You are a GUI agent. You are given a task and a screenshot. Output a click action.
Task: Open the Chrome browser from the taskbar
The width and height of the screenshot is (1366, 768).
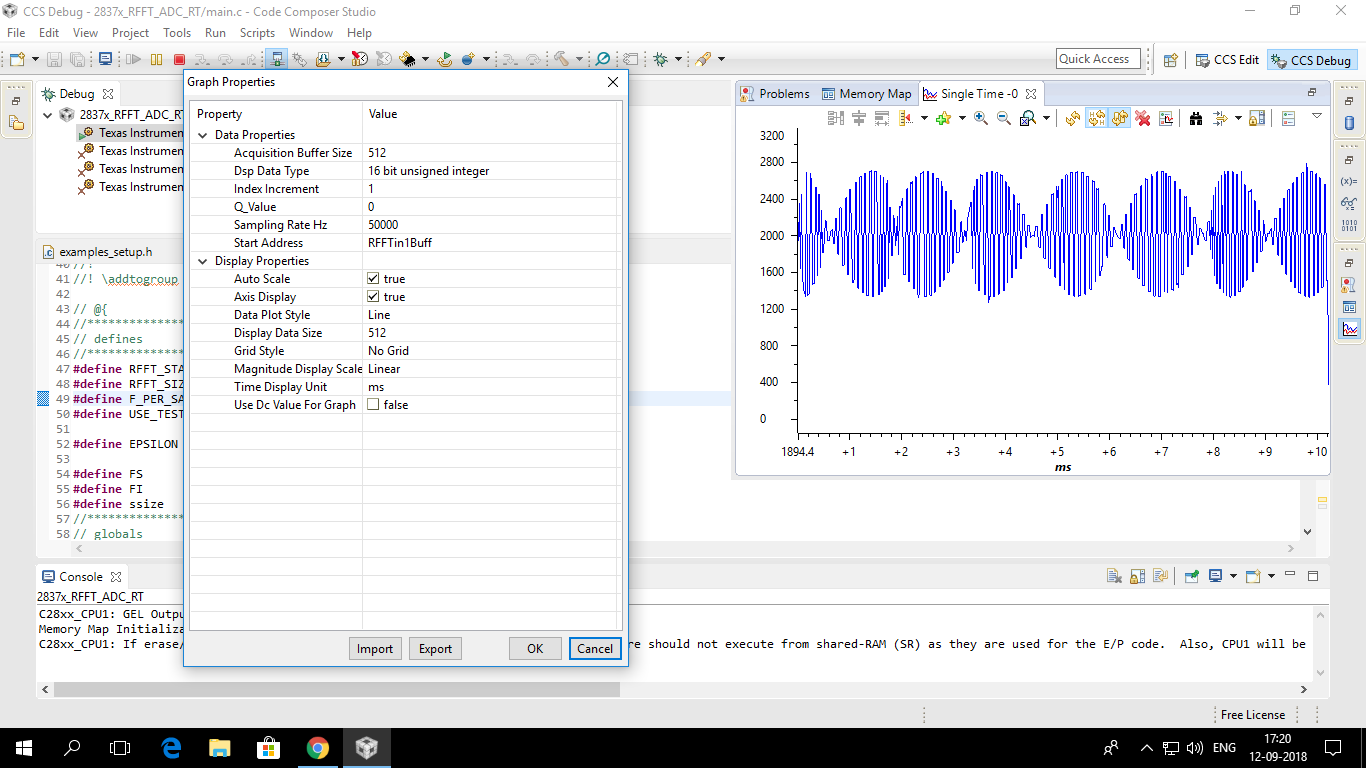pos(318,747)
